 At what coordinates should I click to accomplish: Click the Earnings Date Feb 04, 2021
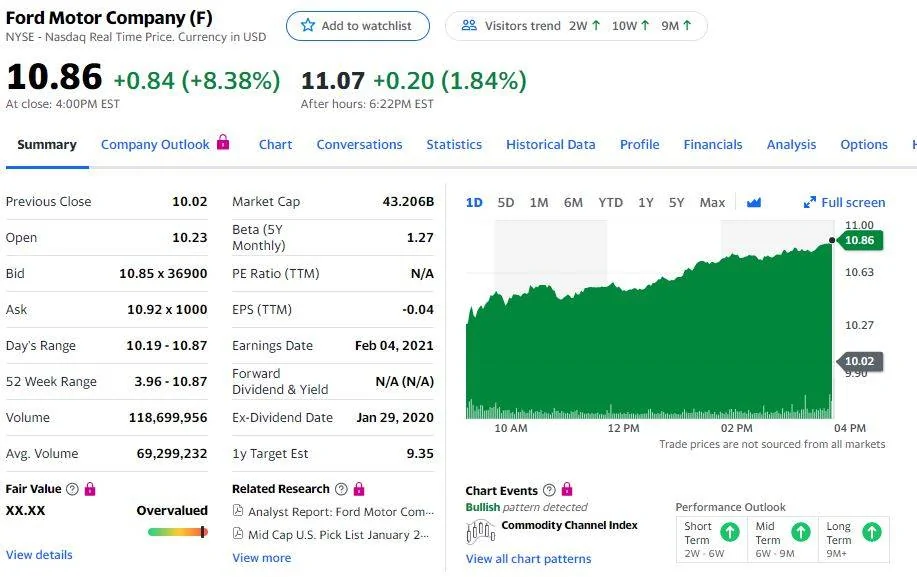394,345
